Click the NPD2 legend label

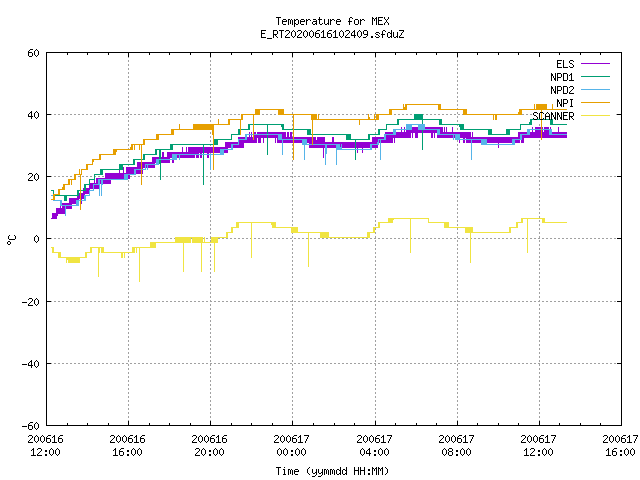click(x=562, y=90)
